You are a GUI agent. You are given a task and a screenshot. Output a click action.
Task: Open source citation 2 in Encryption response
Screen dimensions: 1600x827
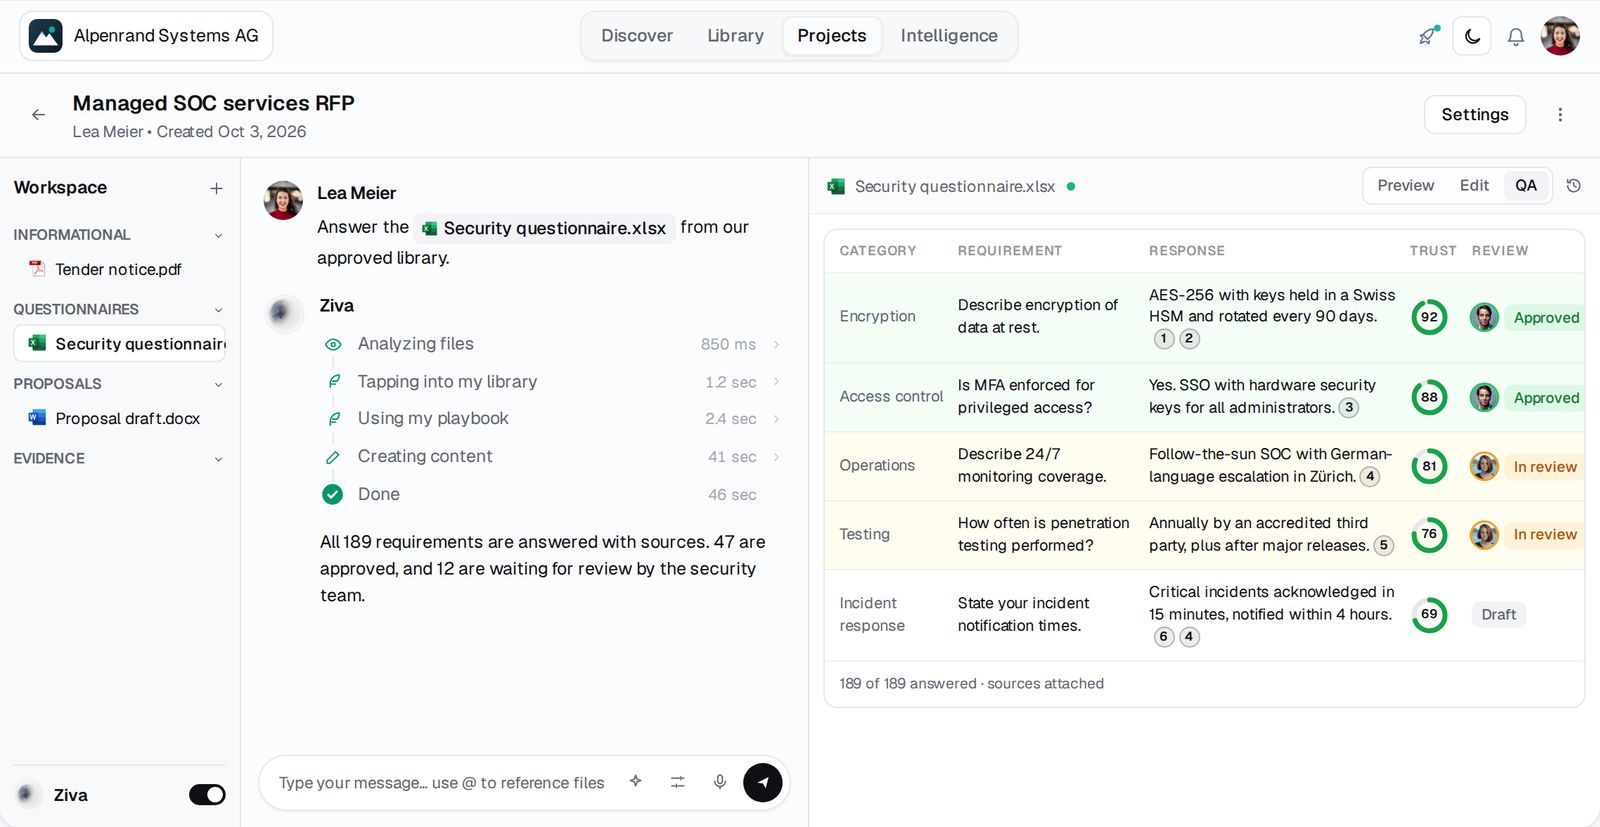[1189, 339]
